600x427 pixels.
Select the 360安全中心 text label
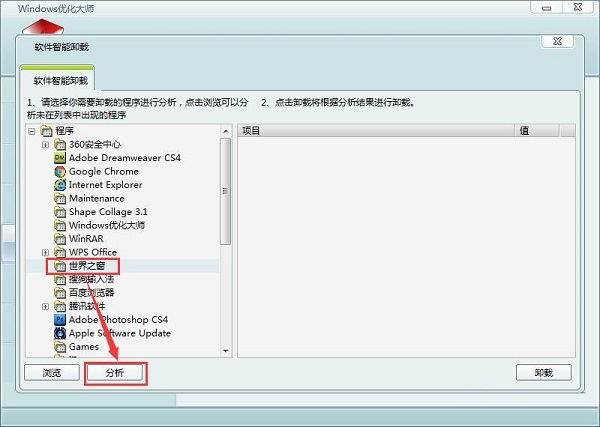pos(95,145)
